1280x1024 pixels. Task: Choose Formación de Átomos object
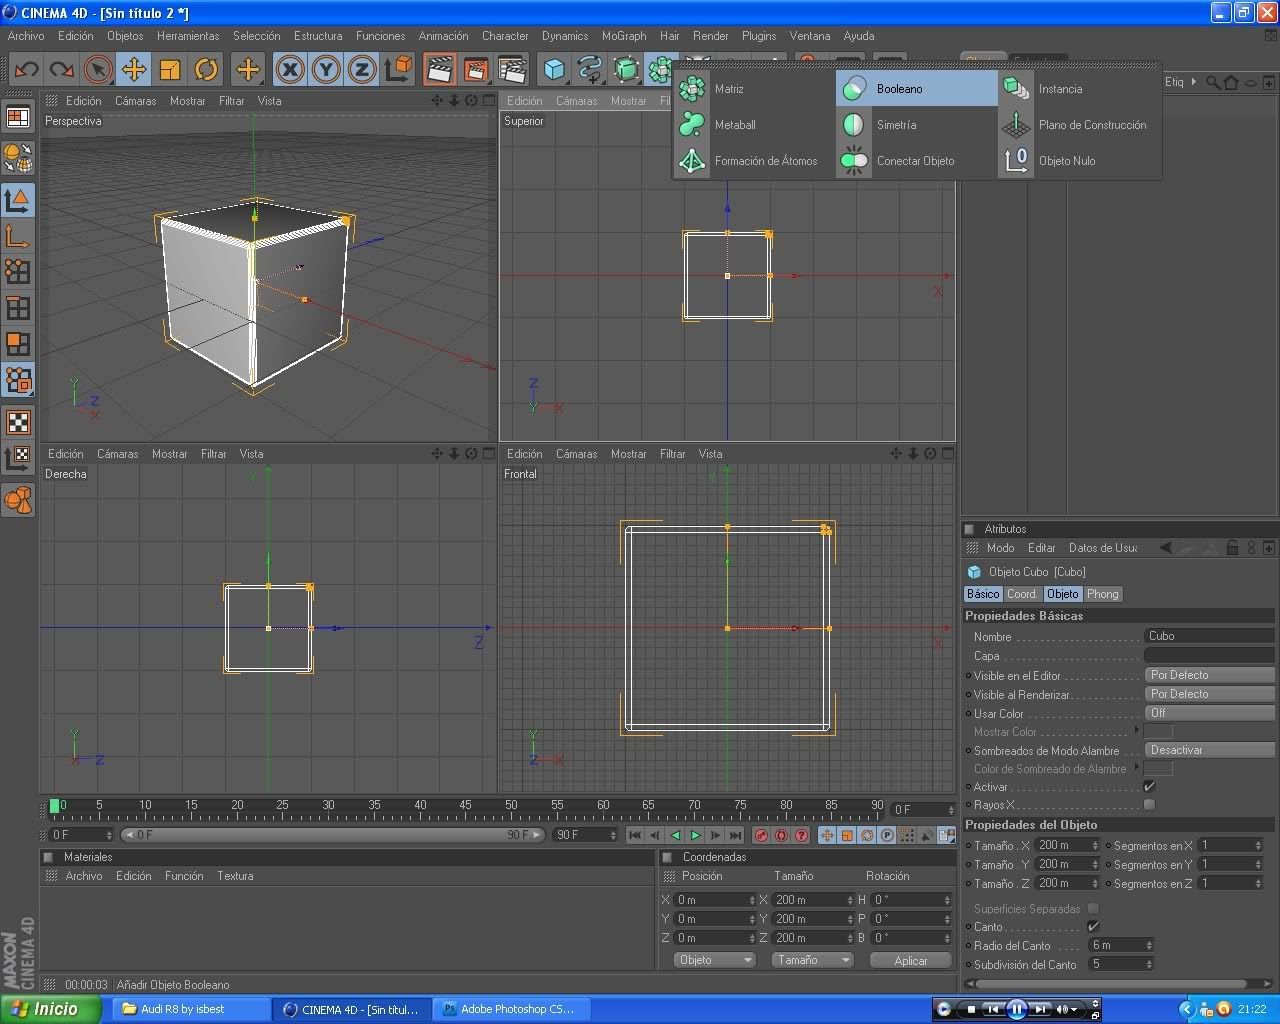754,161
